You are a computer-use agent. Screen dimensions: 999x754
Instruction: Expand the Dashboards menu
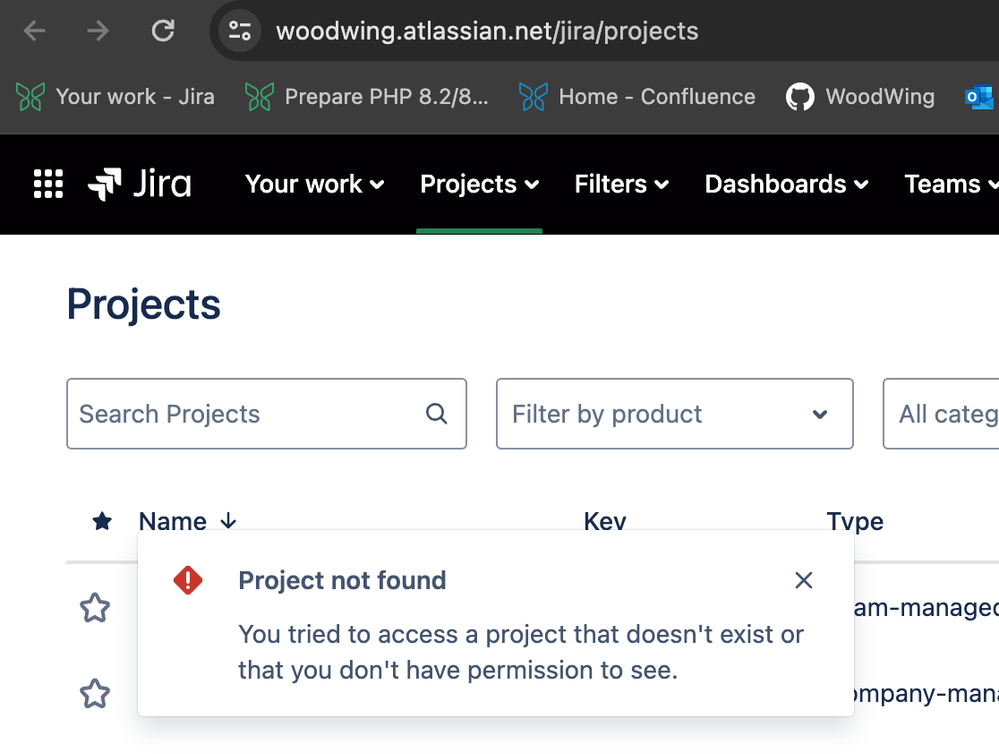(787, 184)
